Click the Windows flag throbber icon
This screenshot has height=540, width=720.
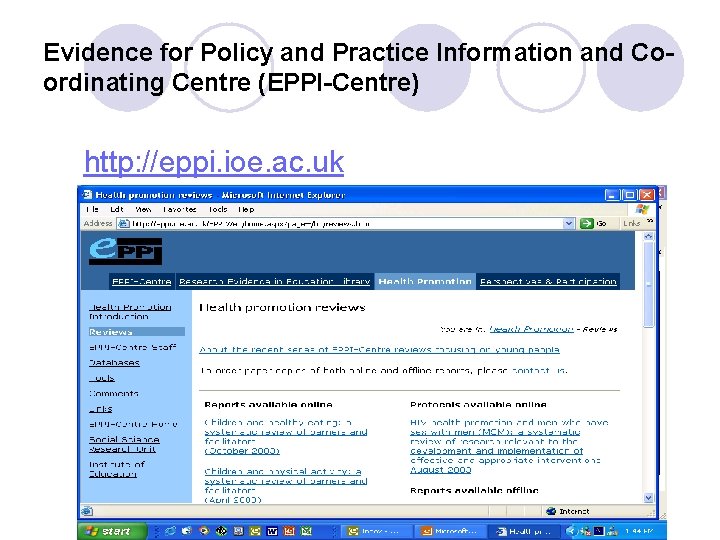[x=642, y=210]
